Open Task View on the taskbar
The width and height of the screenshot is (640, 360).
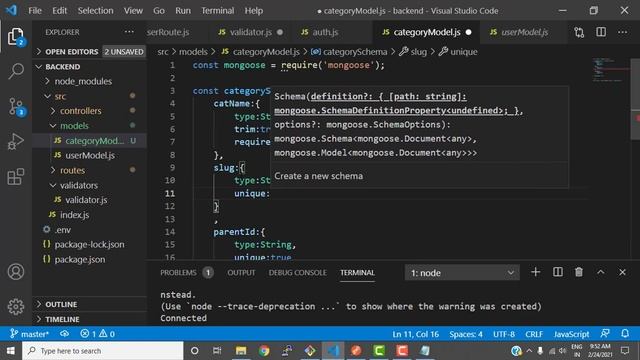click(x=217, y=351)
